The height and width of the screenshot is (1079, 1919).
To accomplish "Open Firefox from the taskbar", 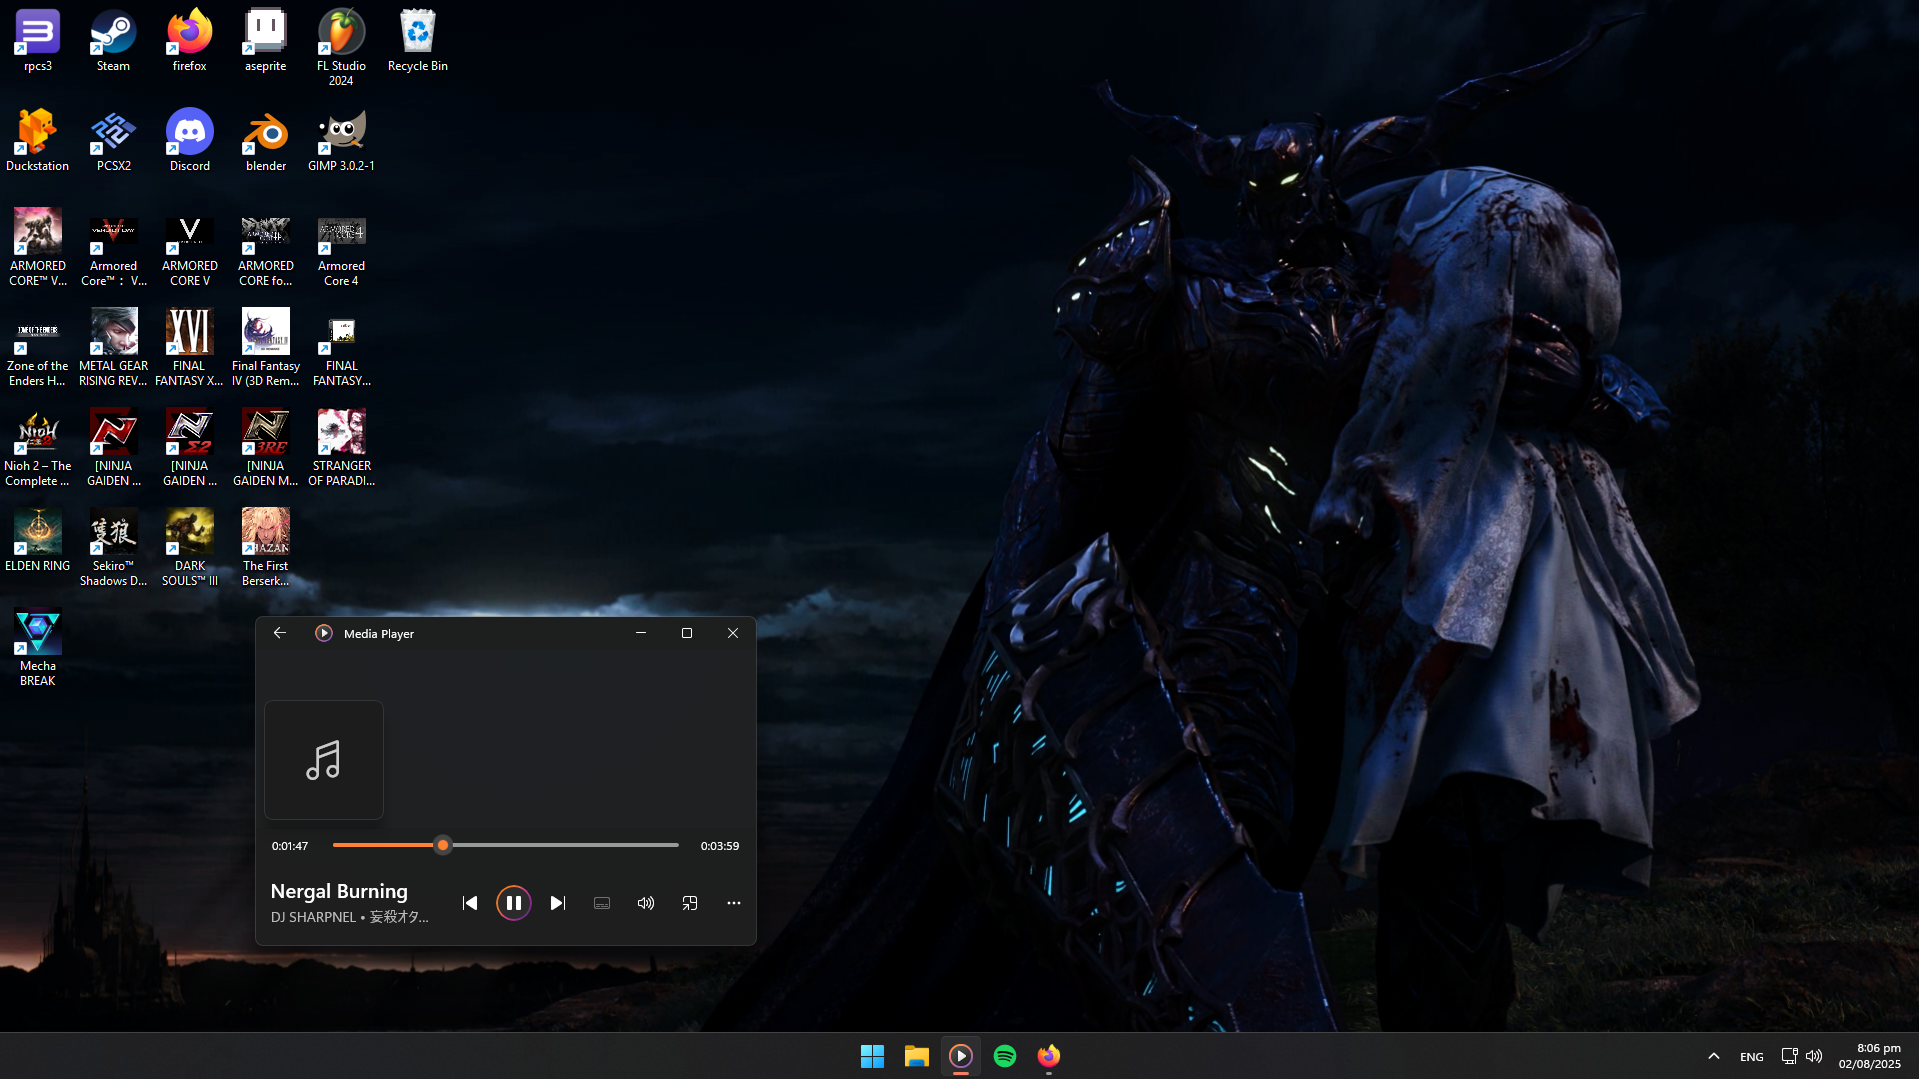I will tap(1048, 1056).
